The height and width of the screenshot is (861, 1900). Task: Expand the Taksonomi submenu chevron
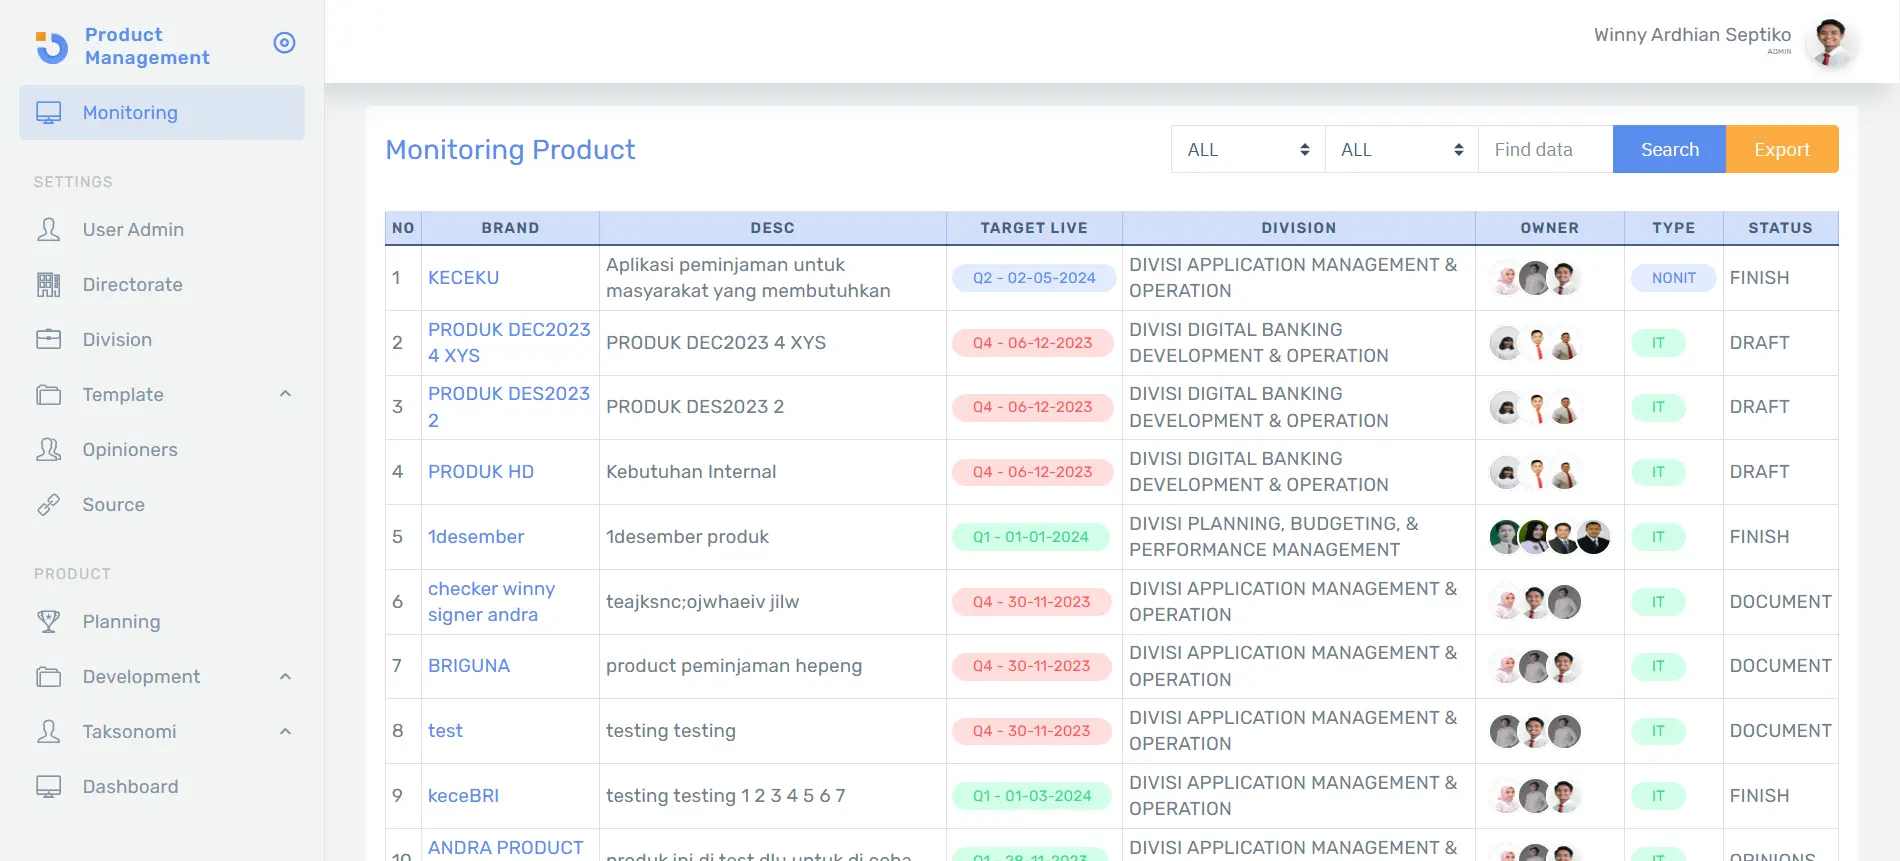(x=285, y=732)
